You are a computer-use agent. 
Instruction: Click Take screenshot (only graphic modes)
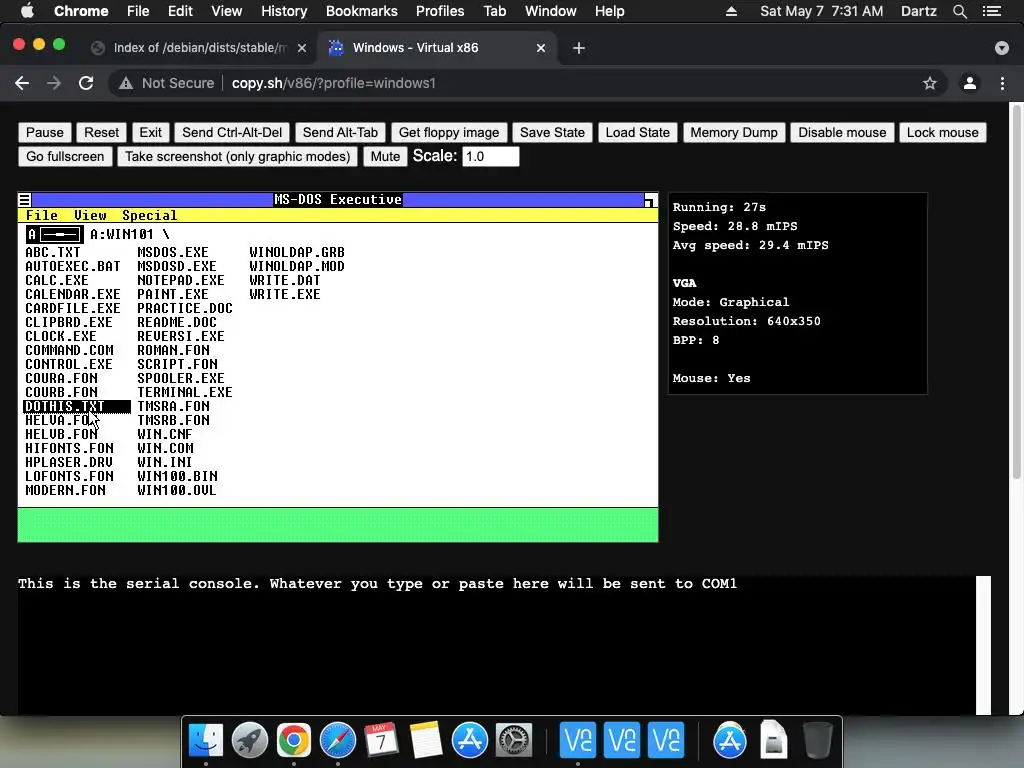click(237, 157)
